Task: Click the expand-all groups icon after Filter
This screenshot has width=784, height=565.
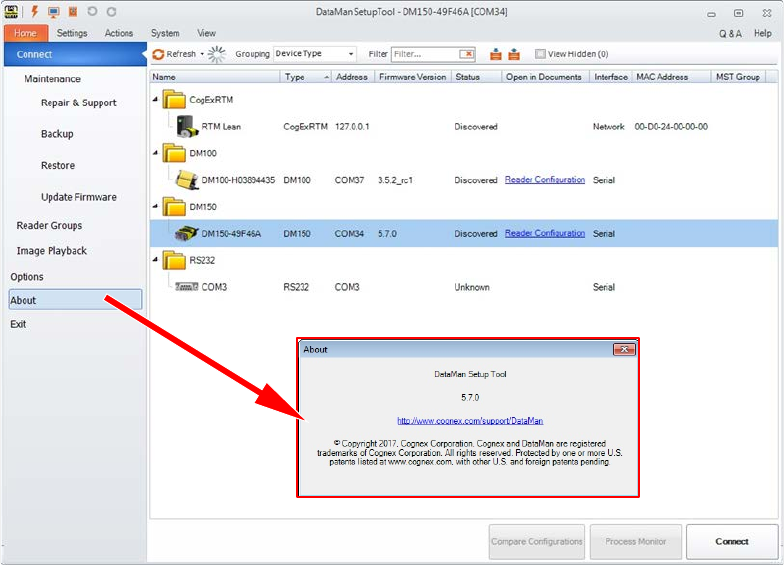Action: pyautogui.click(x=496, y=54)
